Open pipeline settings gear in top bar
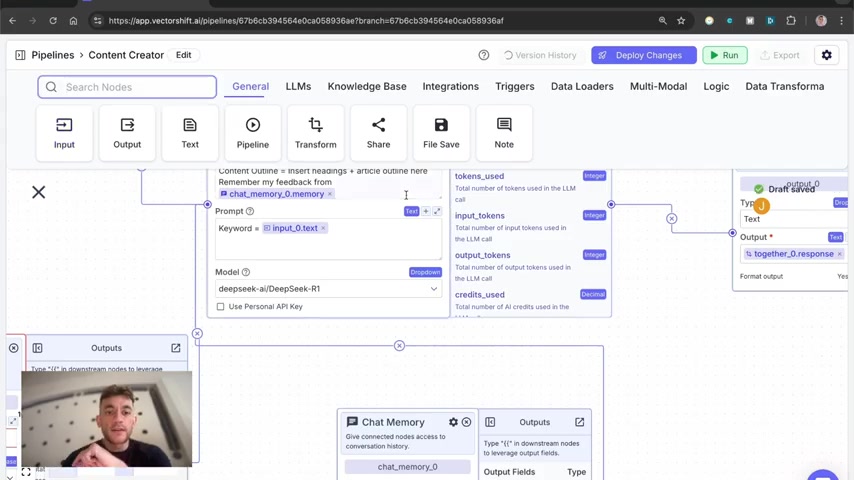 coord(827,55)
